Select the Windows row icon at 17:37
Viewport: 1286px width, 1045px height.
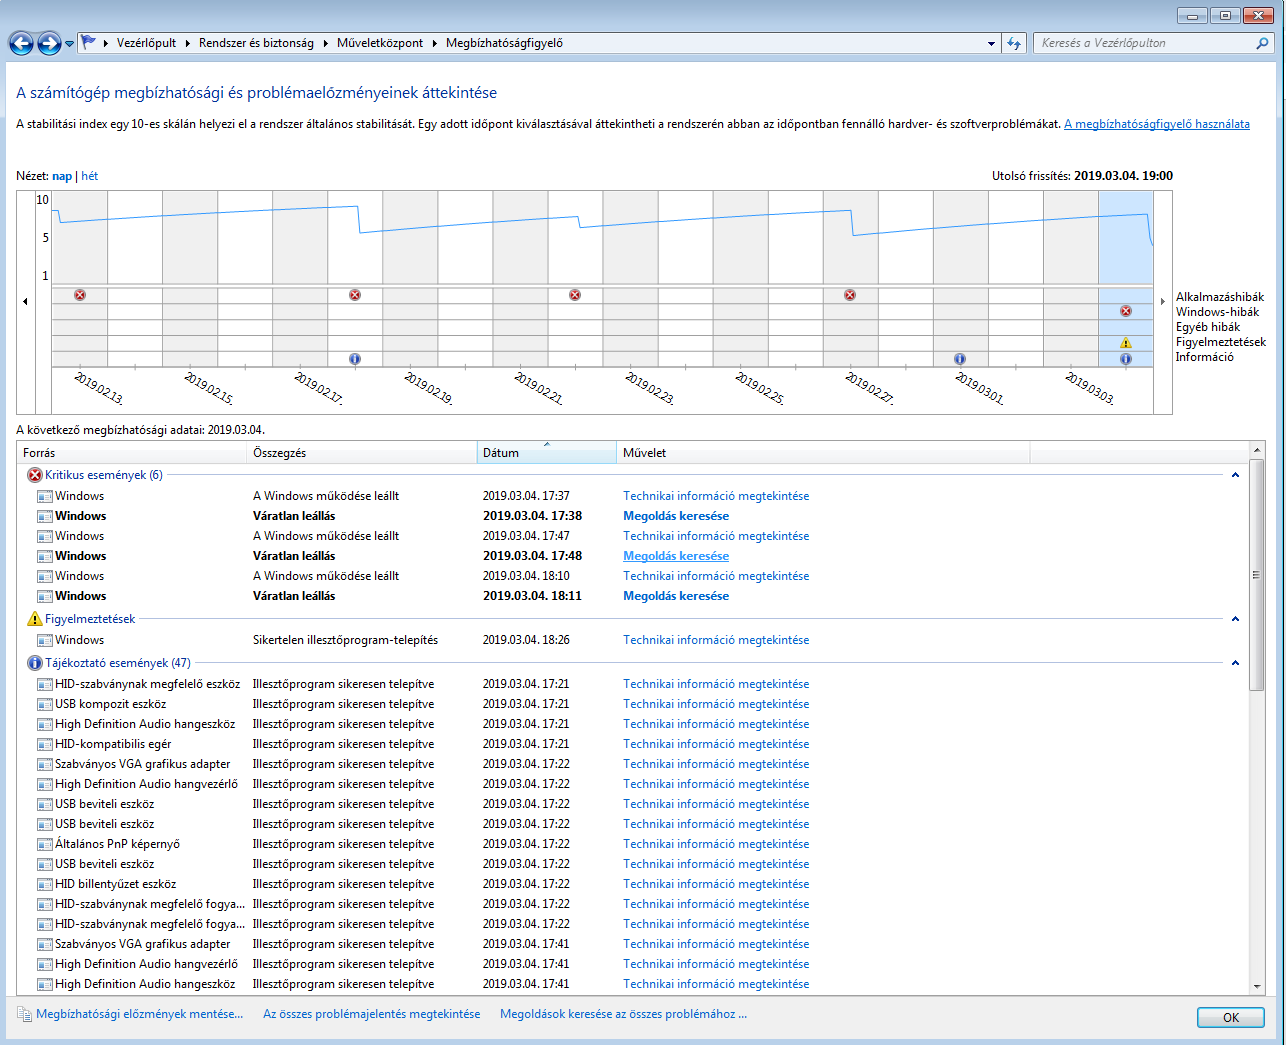(45, 496)
